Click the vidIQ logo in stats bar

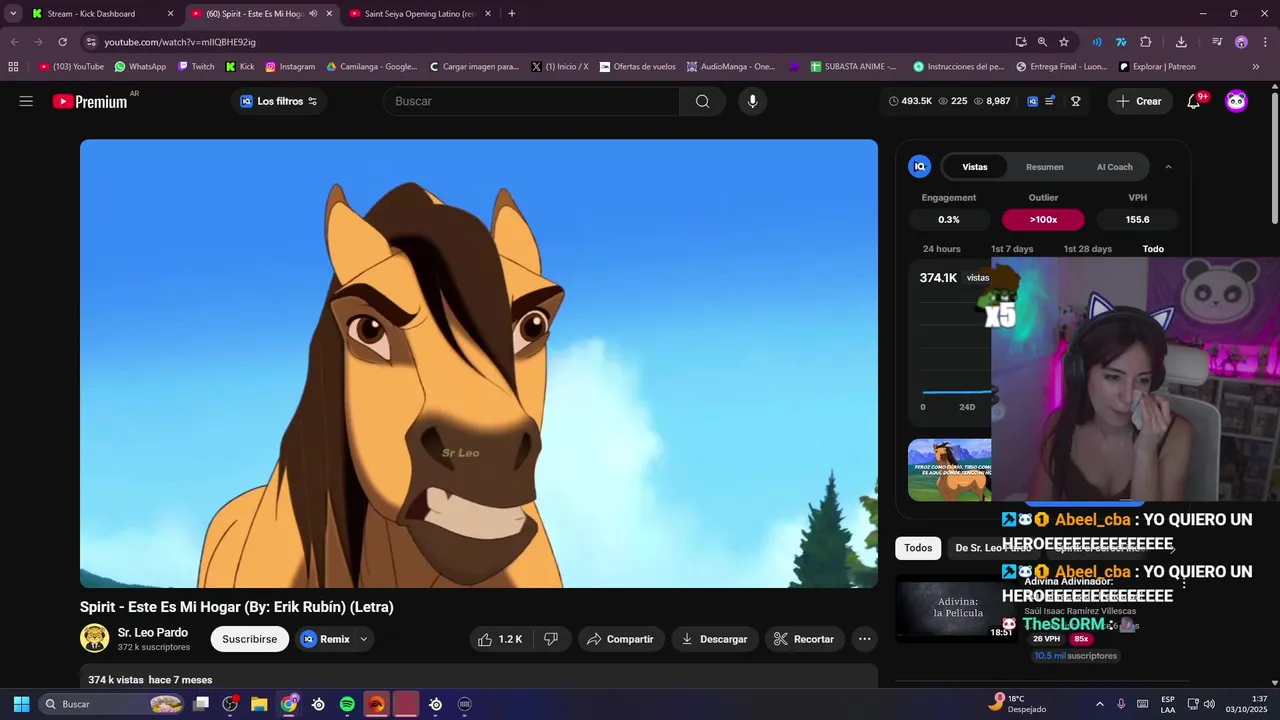pyautogui.click(x=1032, y=101)
